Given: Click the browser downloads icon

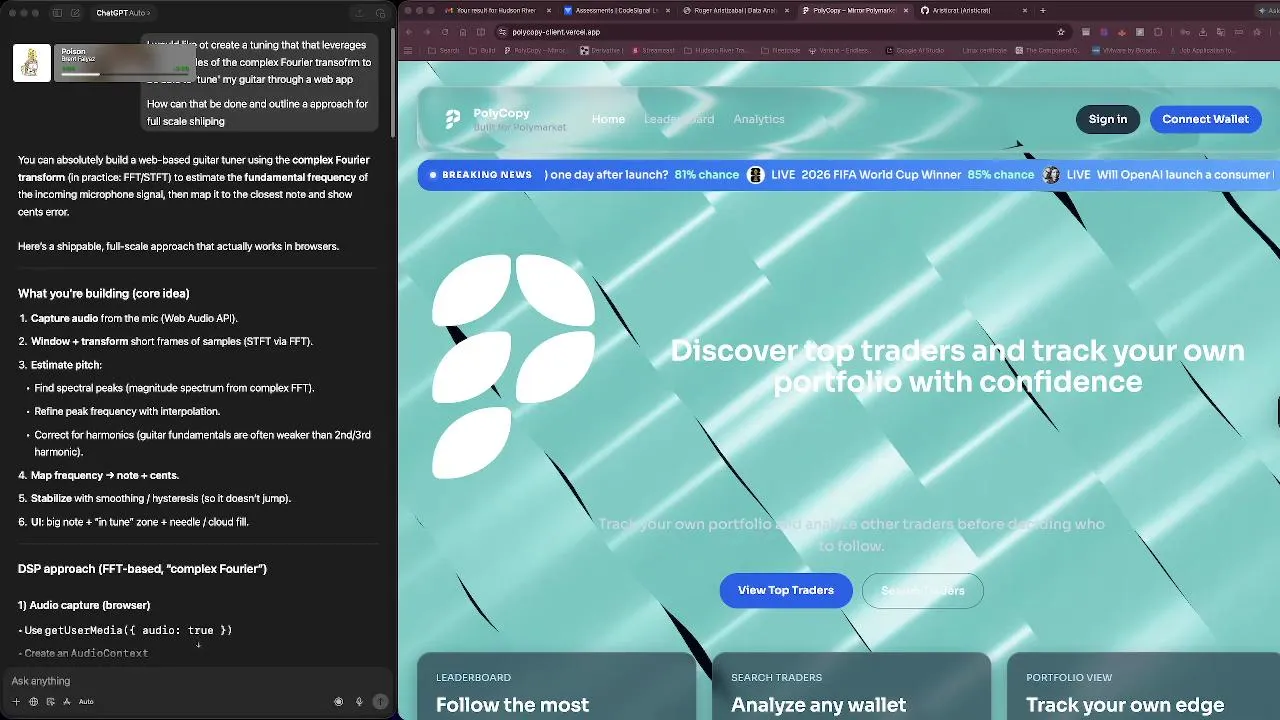Looking at the screenshot, I should coord(1202,32).
